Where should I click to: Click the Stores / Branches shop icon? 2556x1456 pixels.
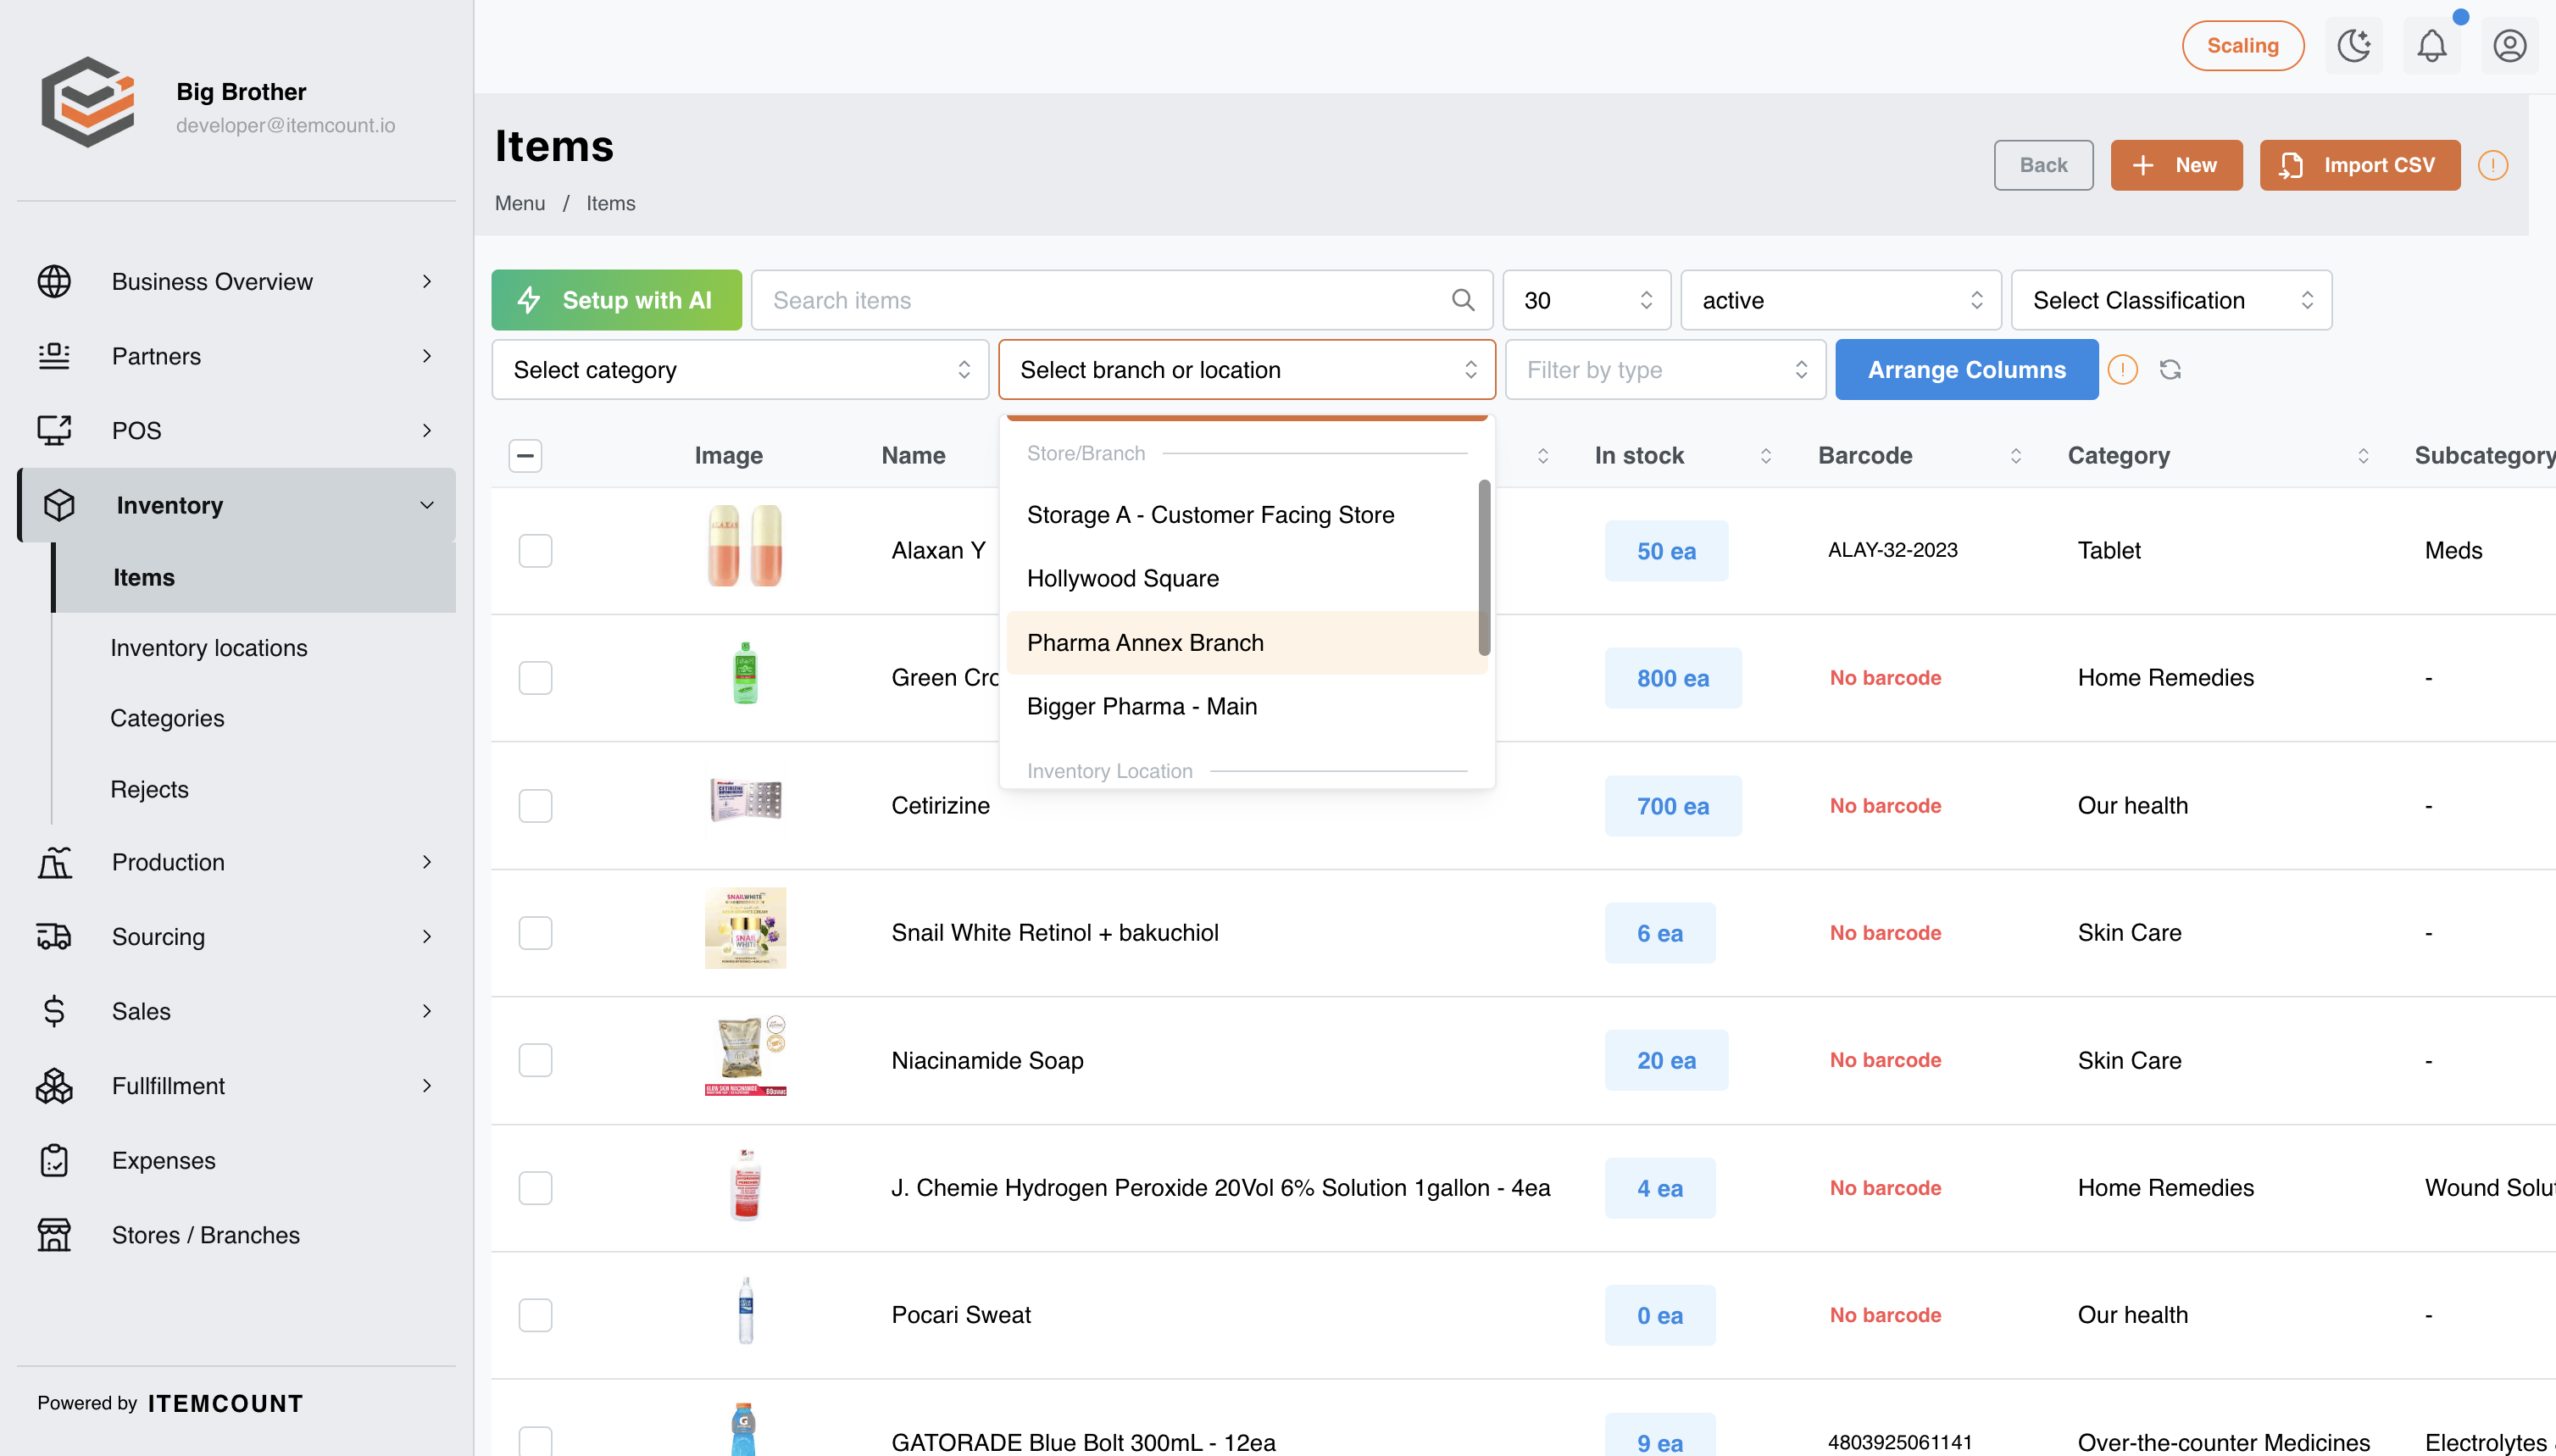coord(54,1235)
